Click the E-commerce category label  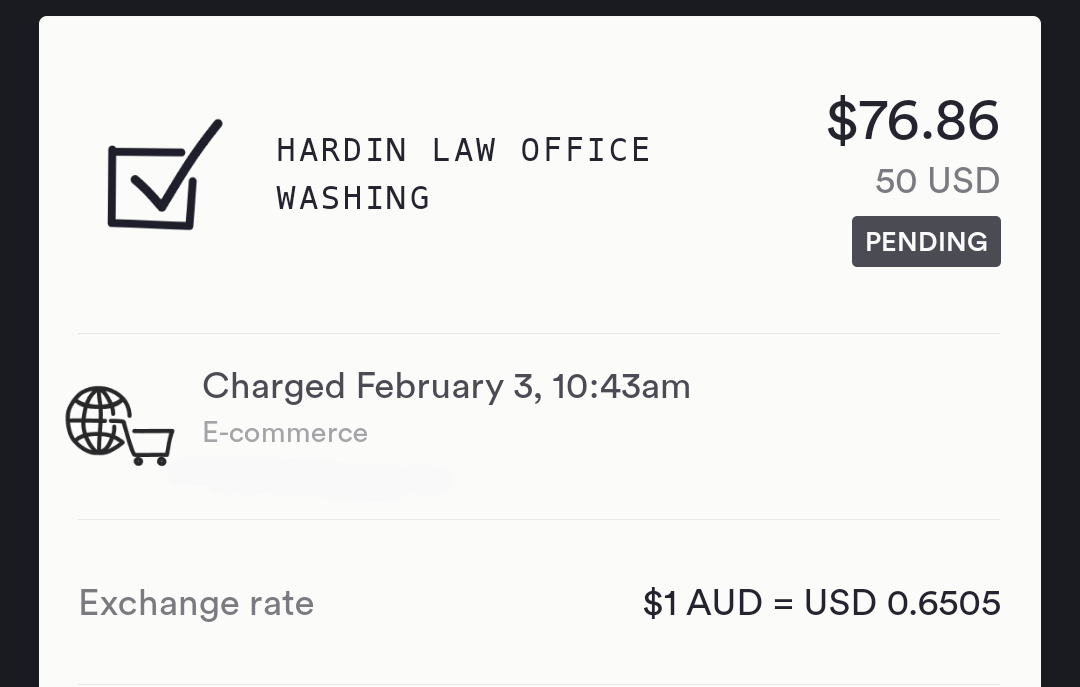(x=284, y=433)
